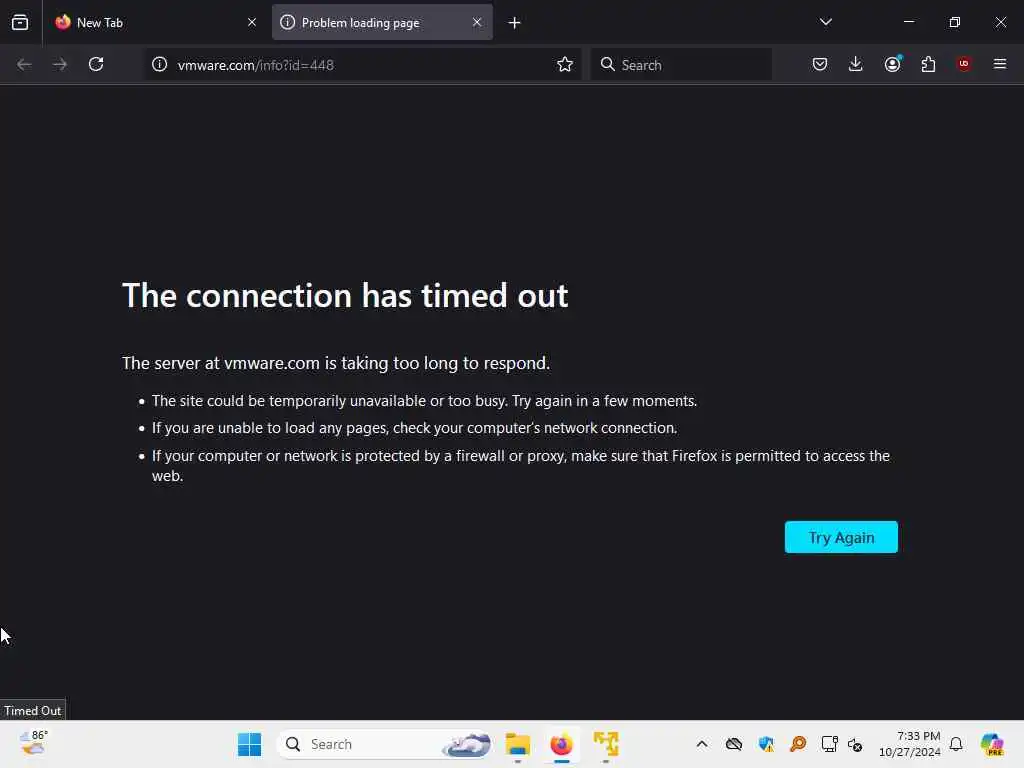Select the Problem loading page tab

pos(382,22)
